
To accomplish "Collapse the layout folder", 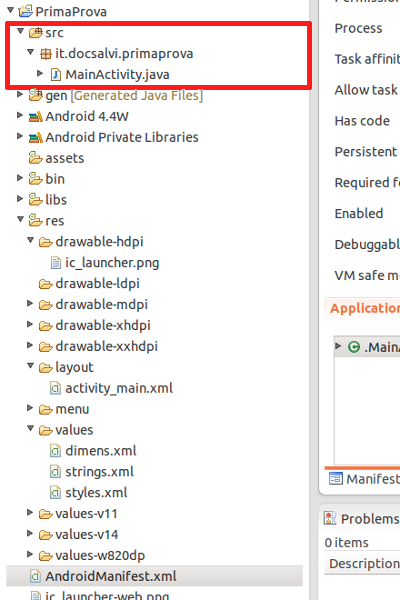I will [x=31, y=366].
